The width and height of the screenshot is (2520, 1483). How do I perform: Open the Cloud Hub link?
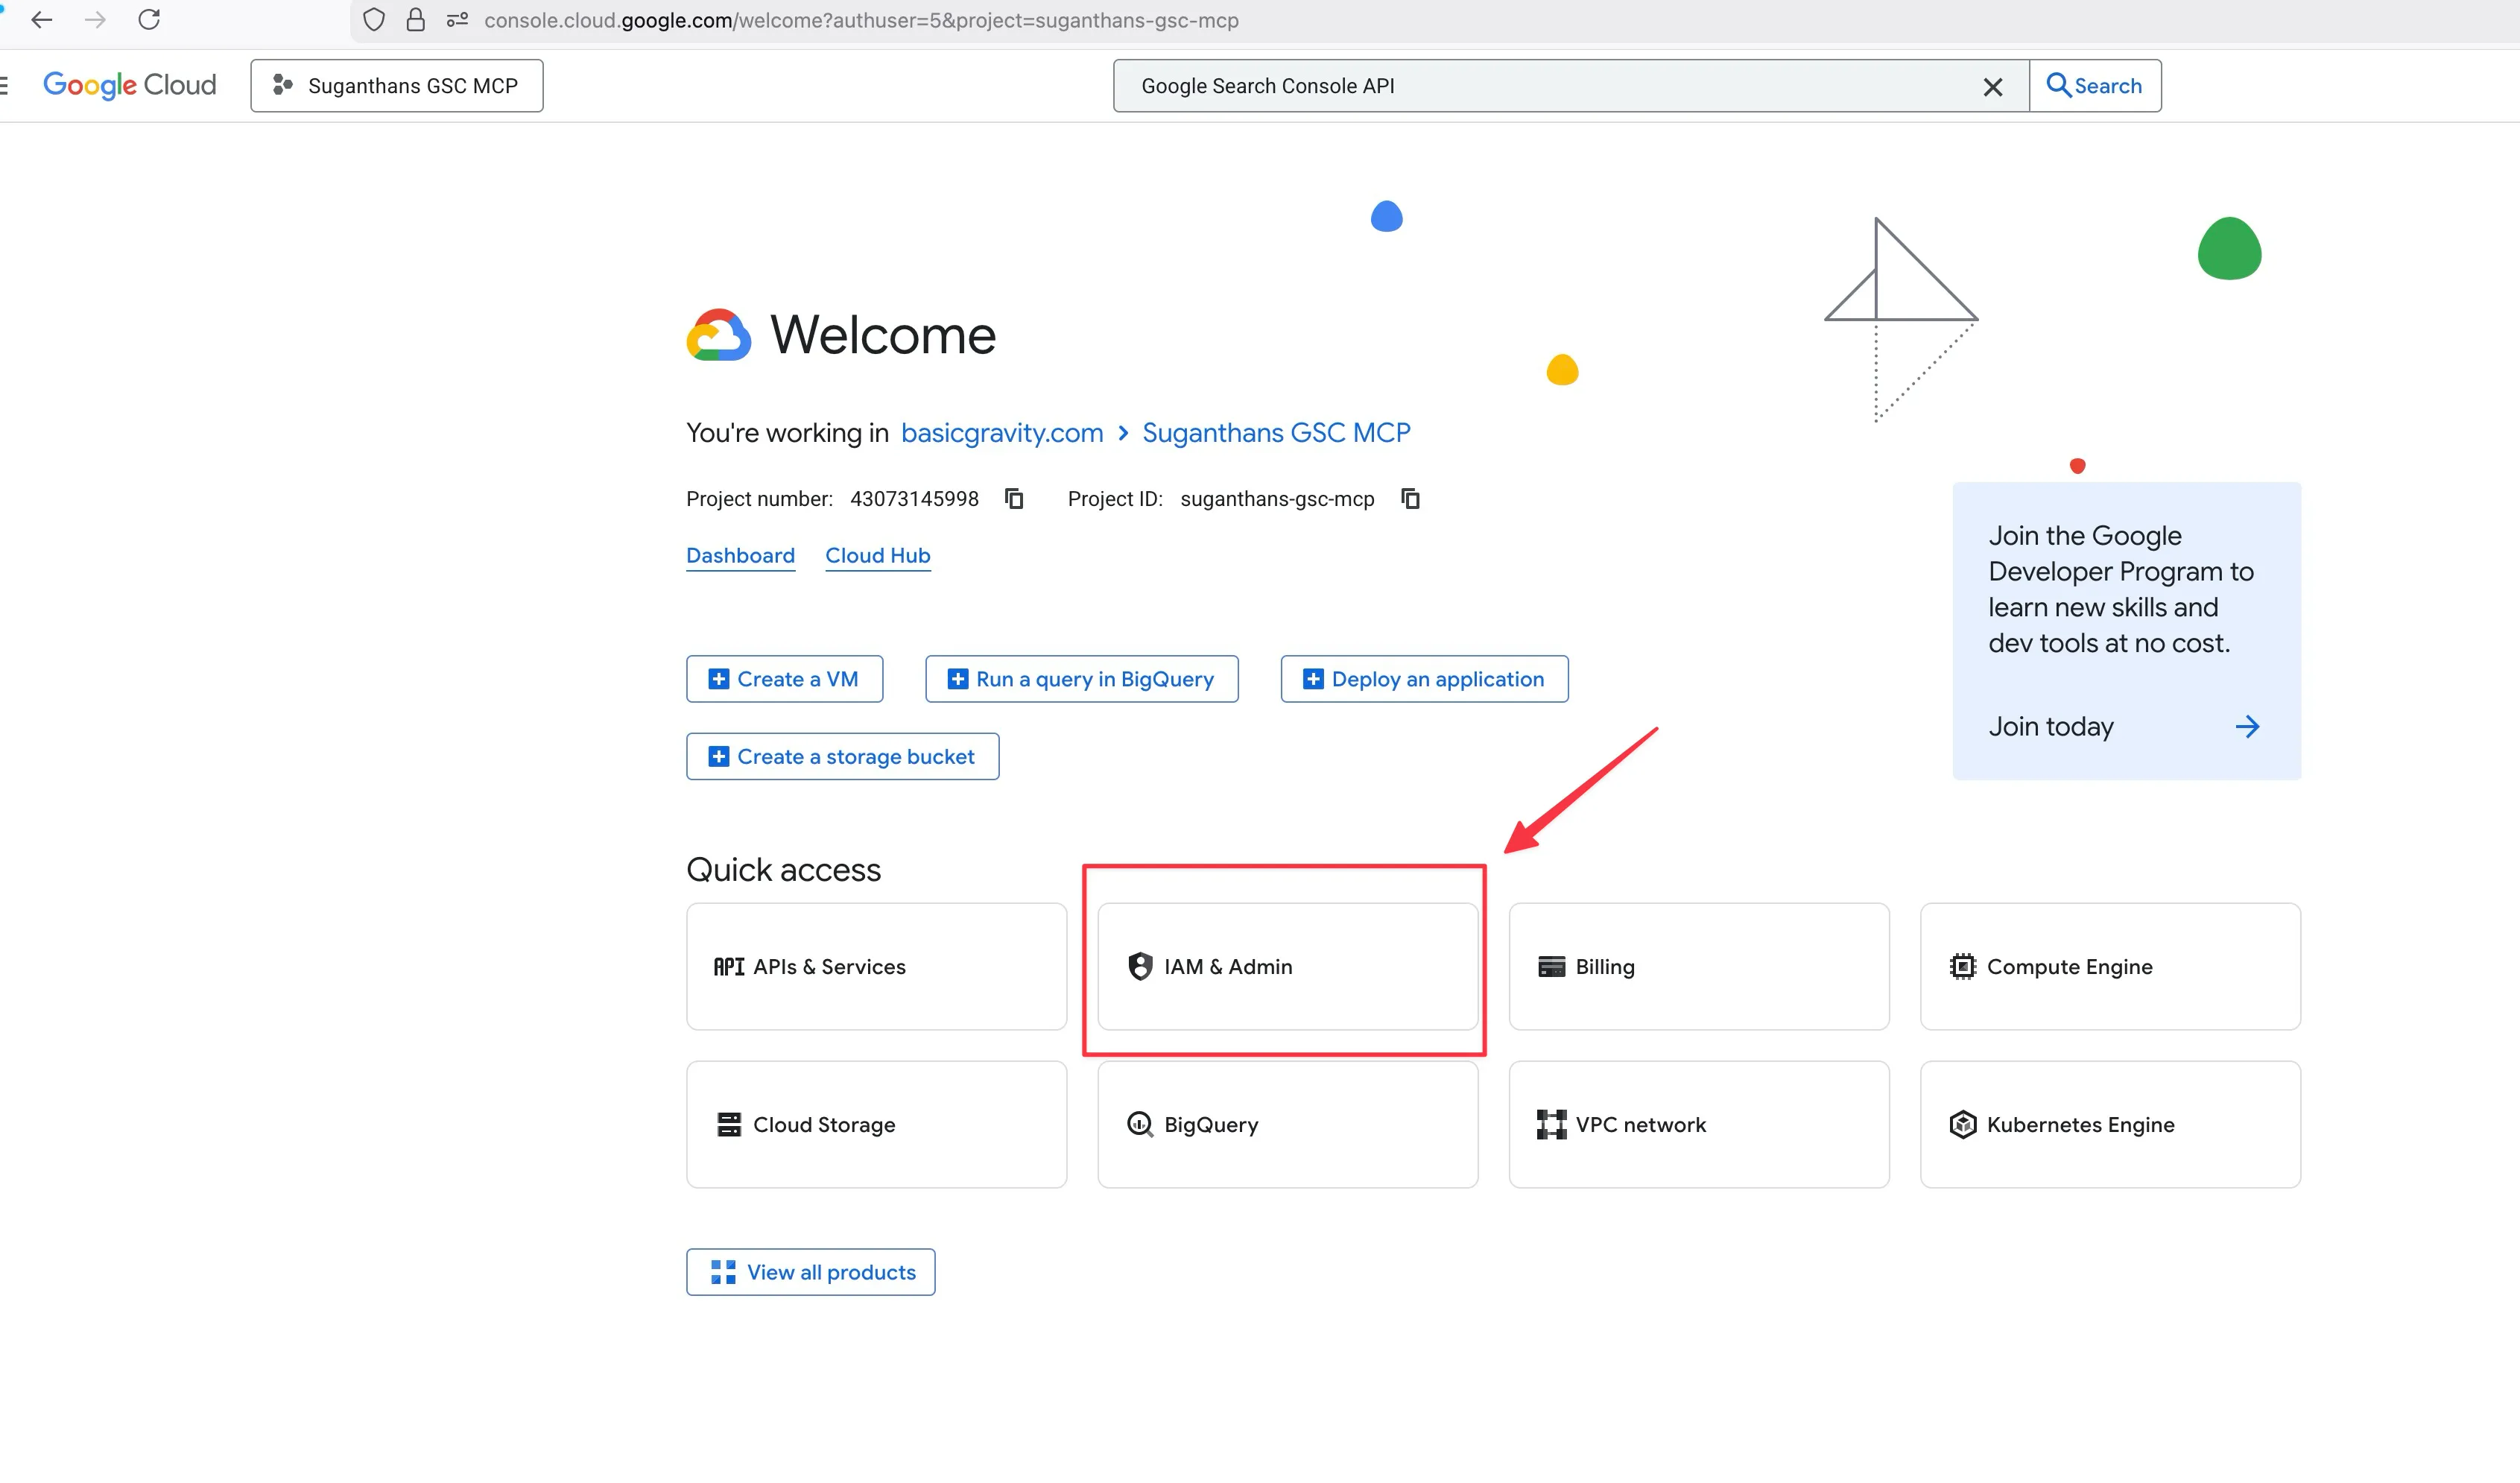[877, 555]
